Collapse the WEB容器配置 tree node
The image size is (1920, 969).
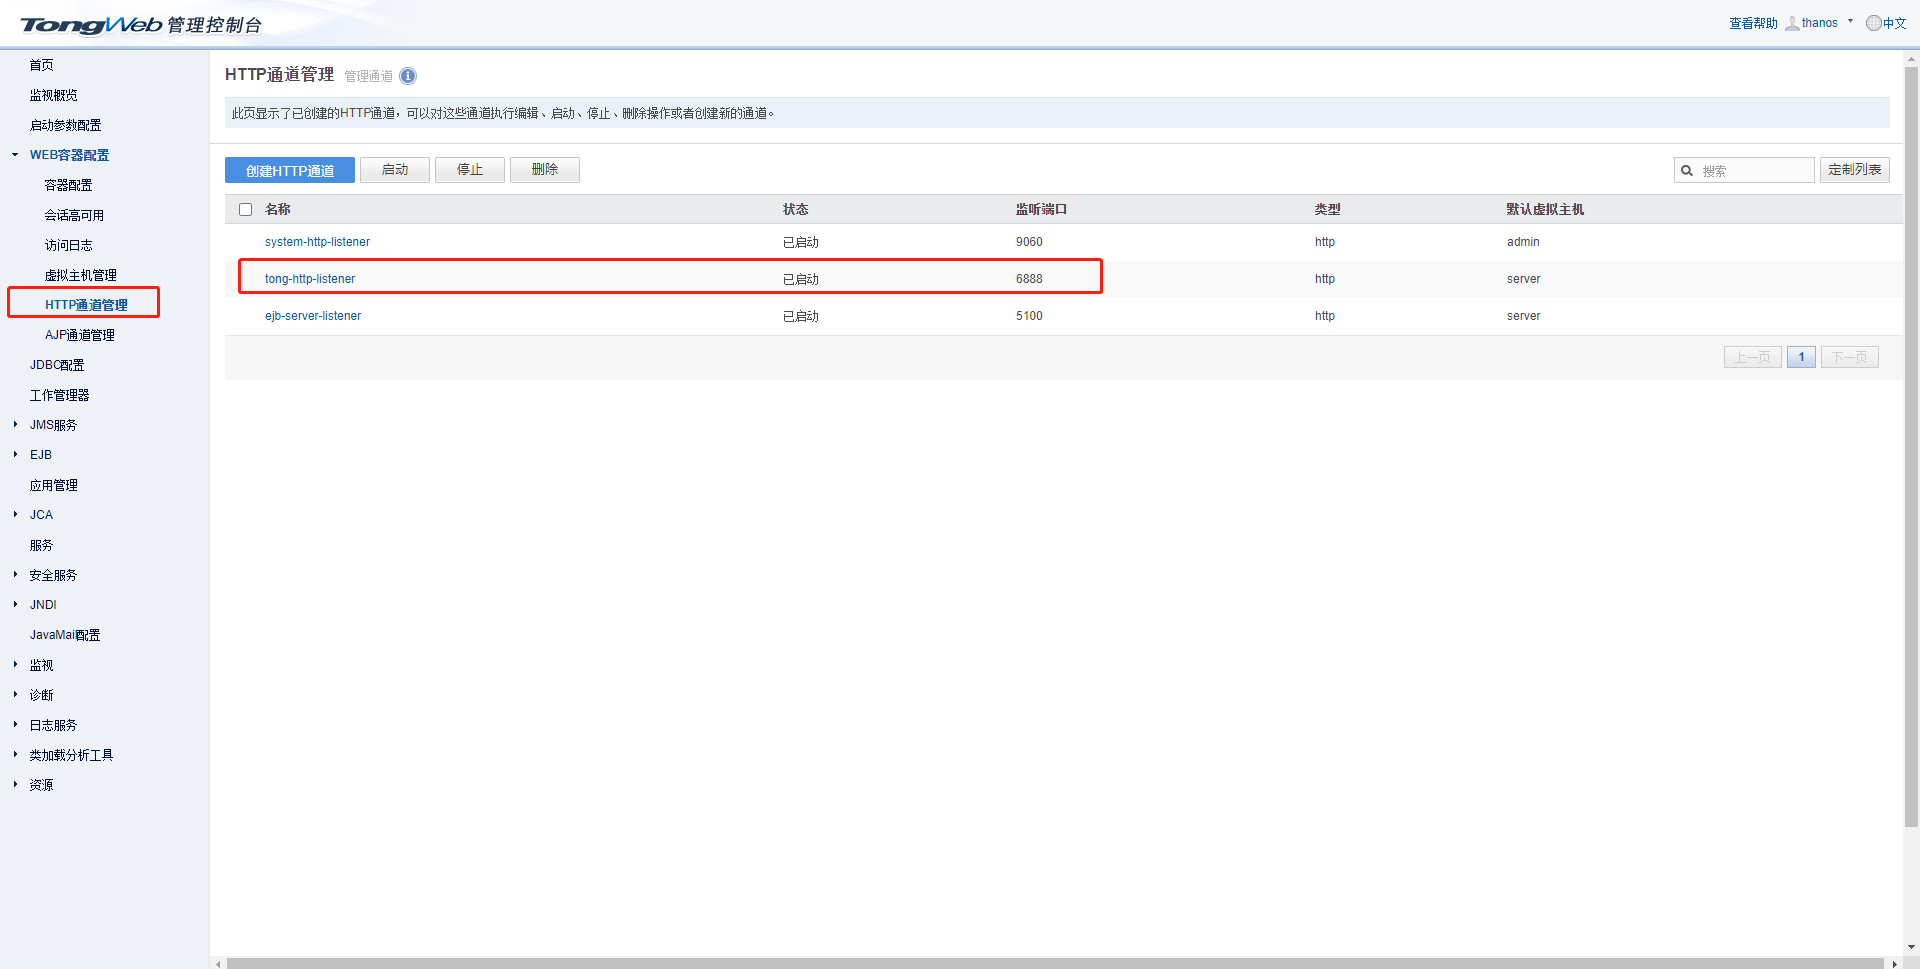(x=15, y=155)
